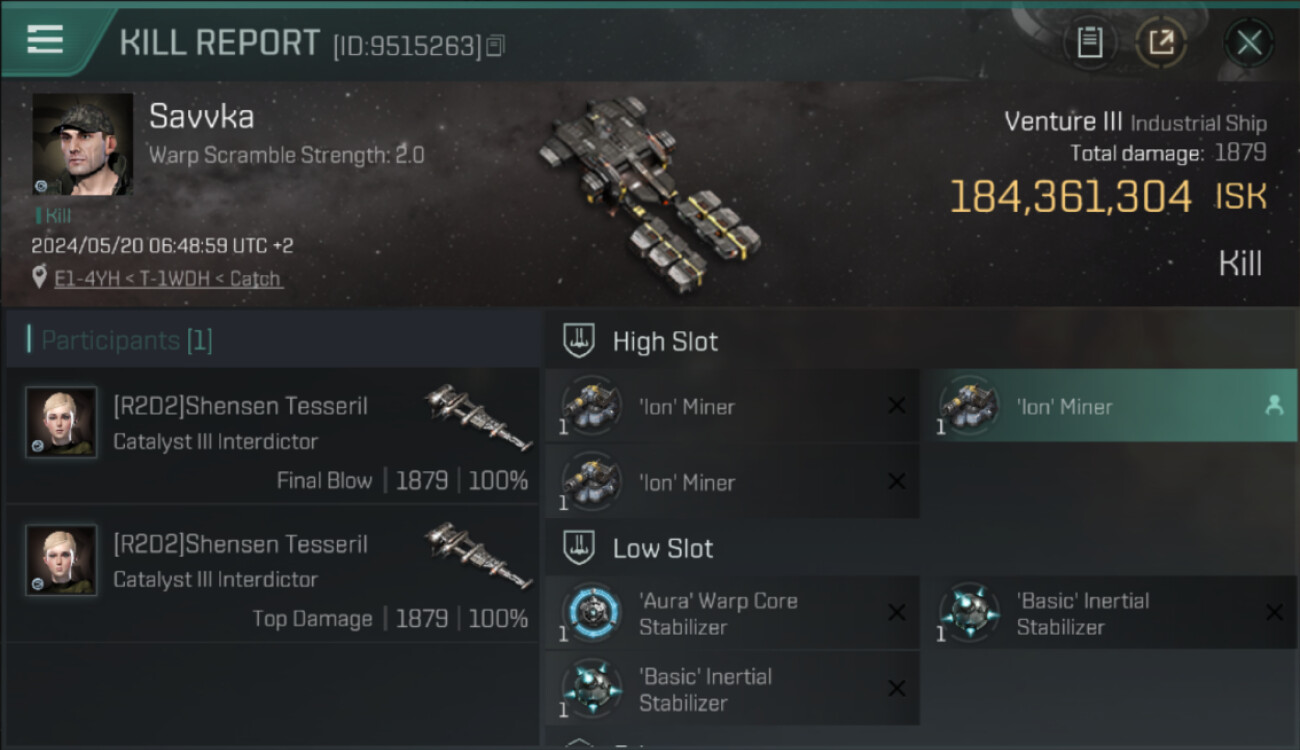Click X beside second-row 'Ion' Miner
The width and height of the screenshot is (1300, 750).
tap(897, 482)
